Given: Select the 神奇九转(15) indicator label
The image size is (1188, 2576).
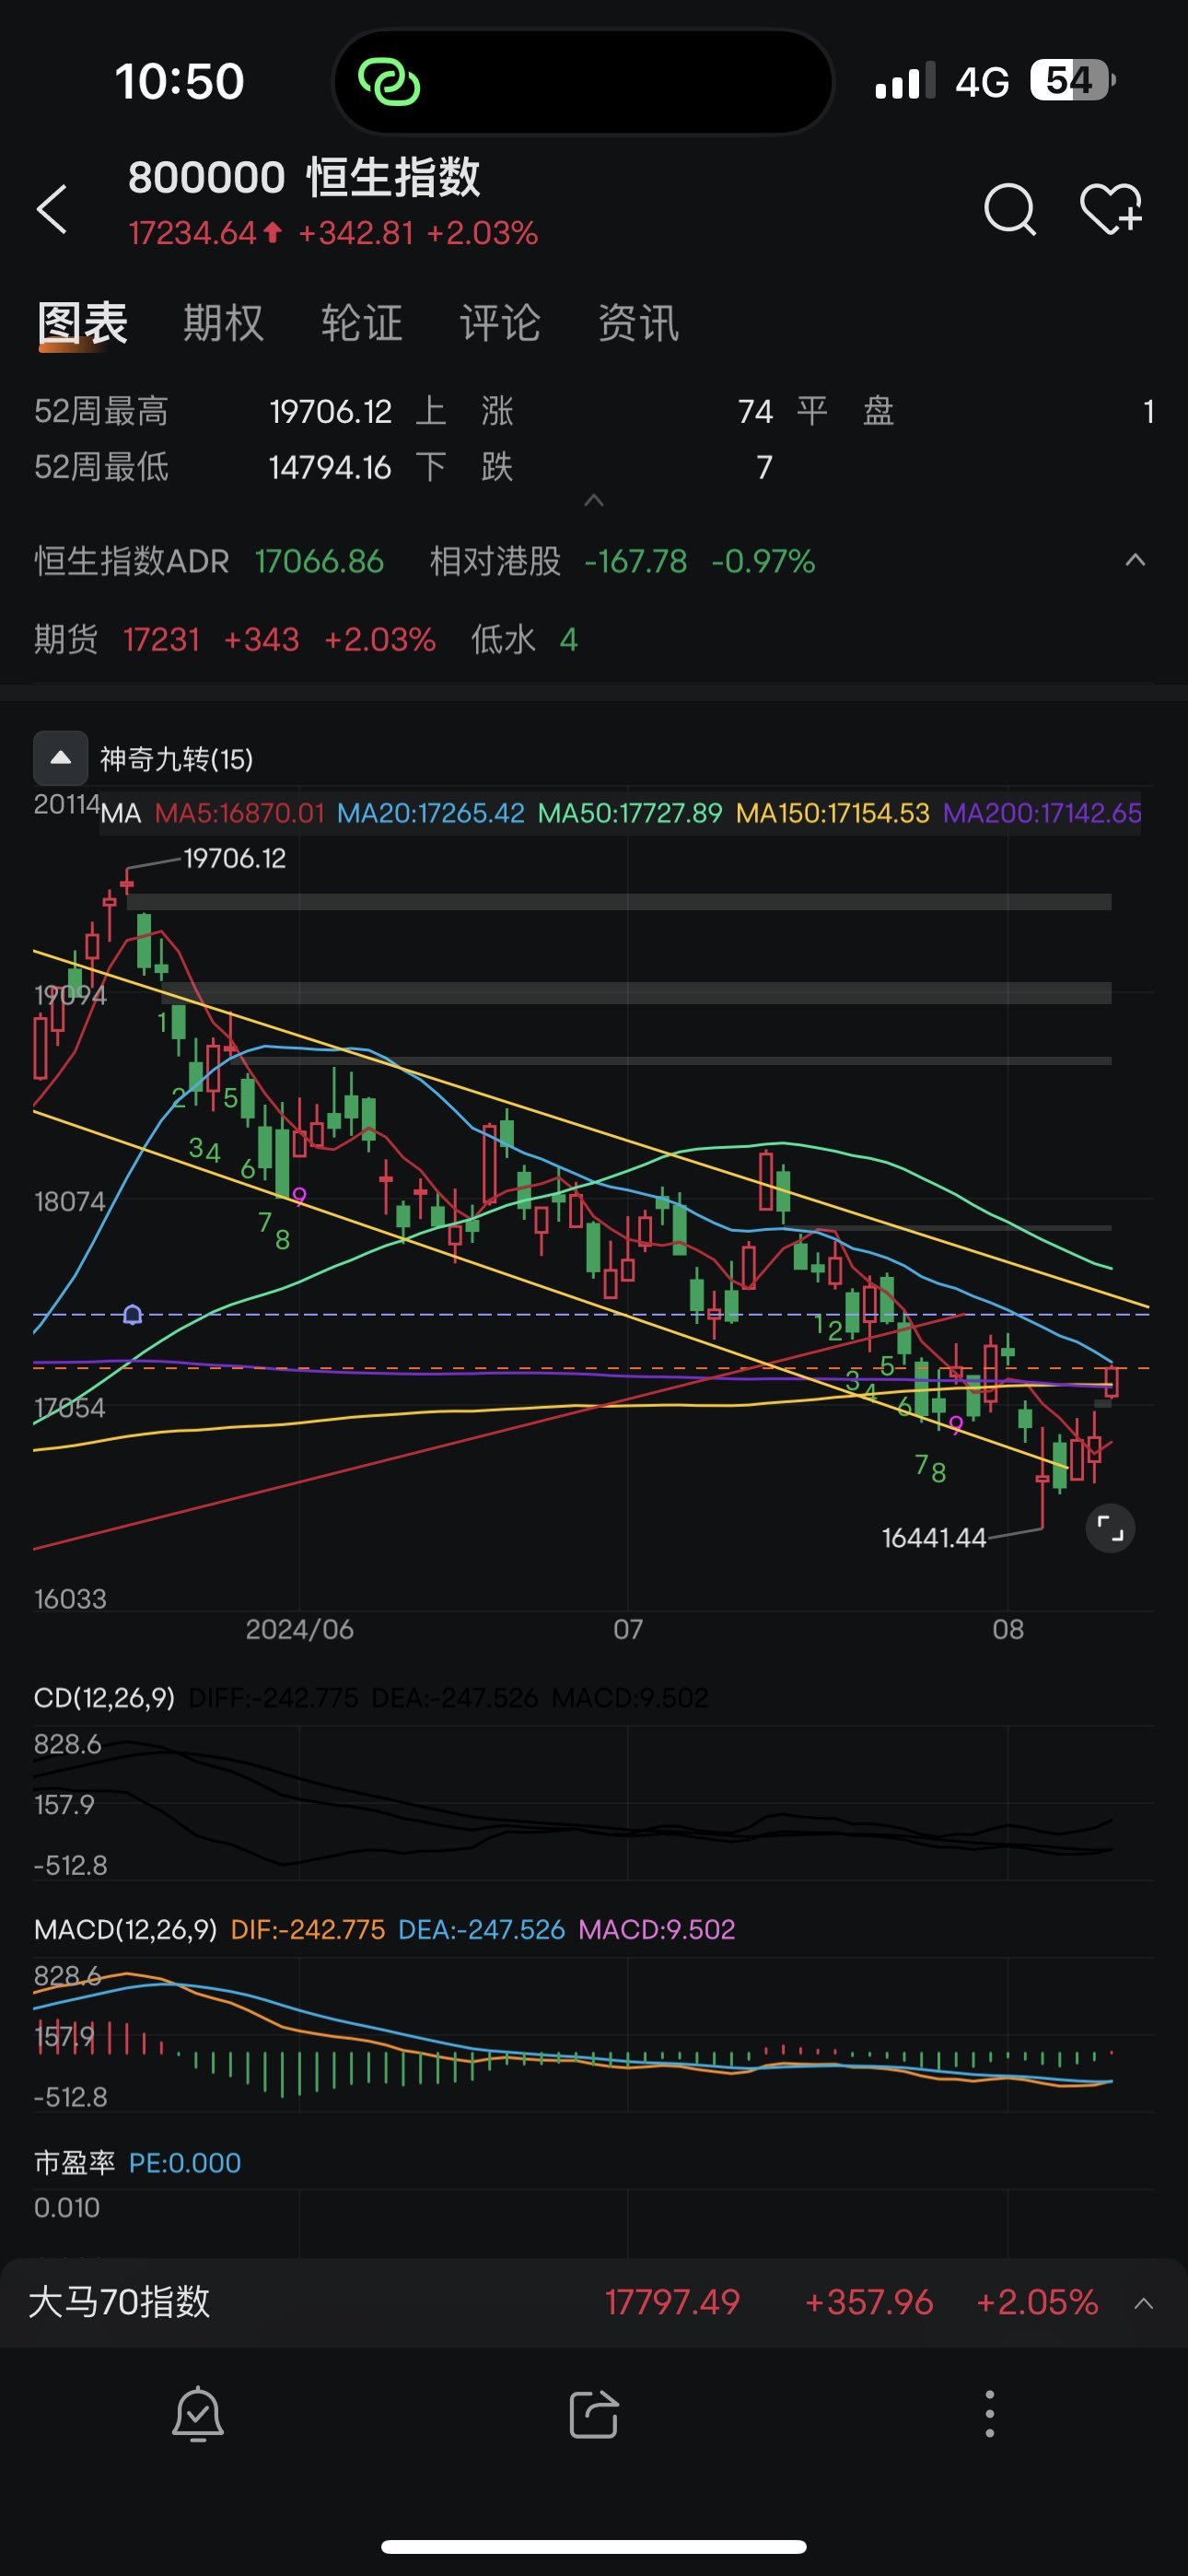Looking at the screenshot, I should pyautogui.click(x=176, y=759).
